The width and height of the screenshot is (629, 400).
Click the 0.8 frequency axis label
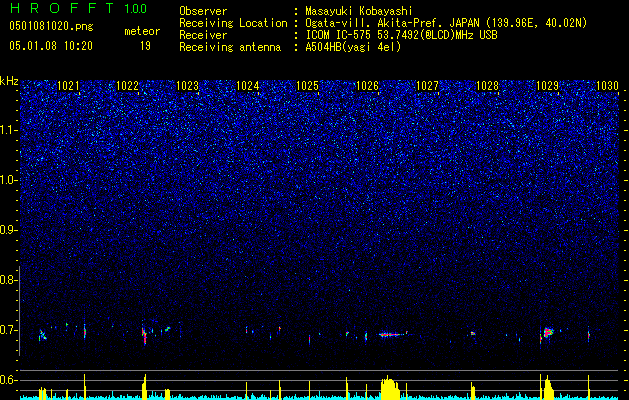coord(9,280)
